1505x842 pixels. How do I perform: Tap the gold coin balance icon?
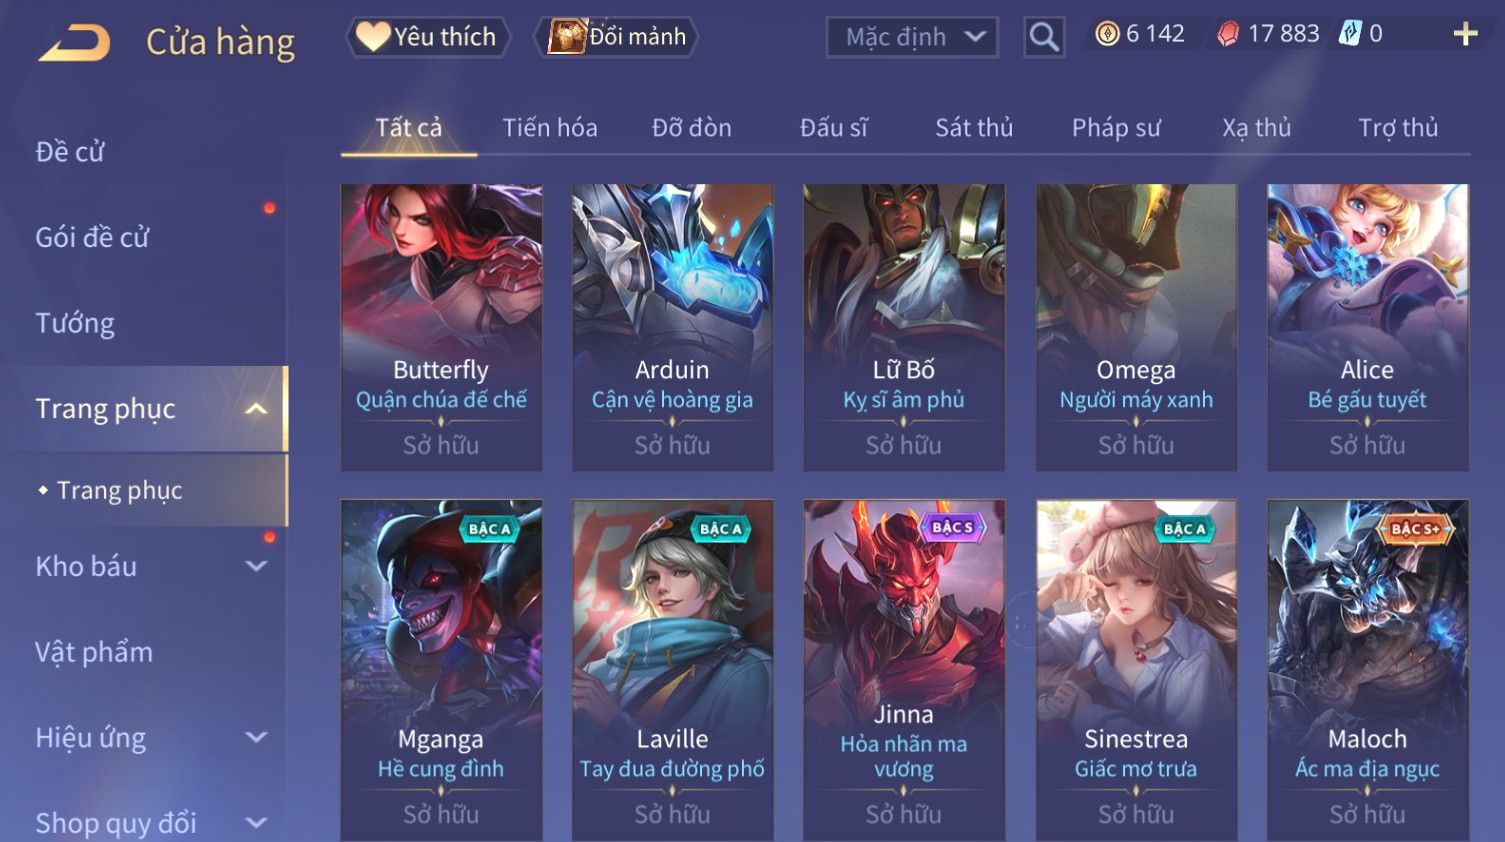(x=1107, y=34)
